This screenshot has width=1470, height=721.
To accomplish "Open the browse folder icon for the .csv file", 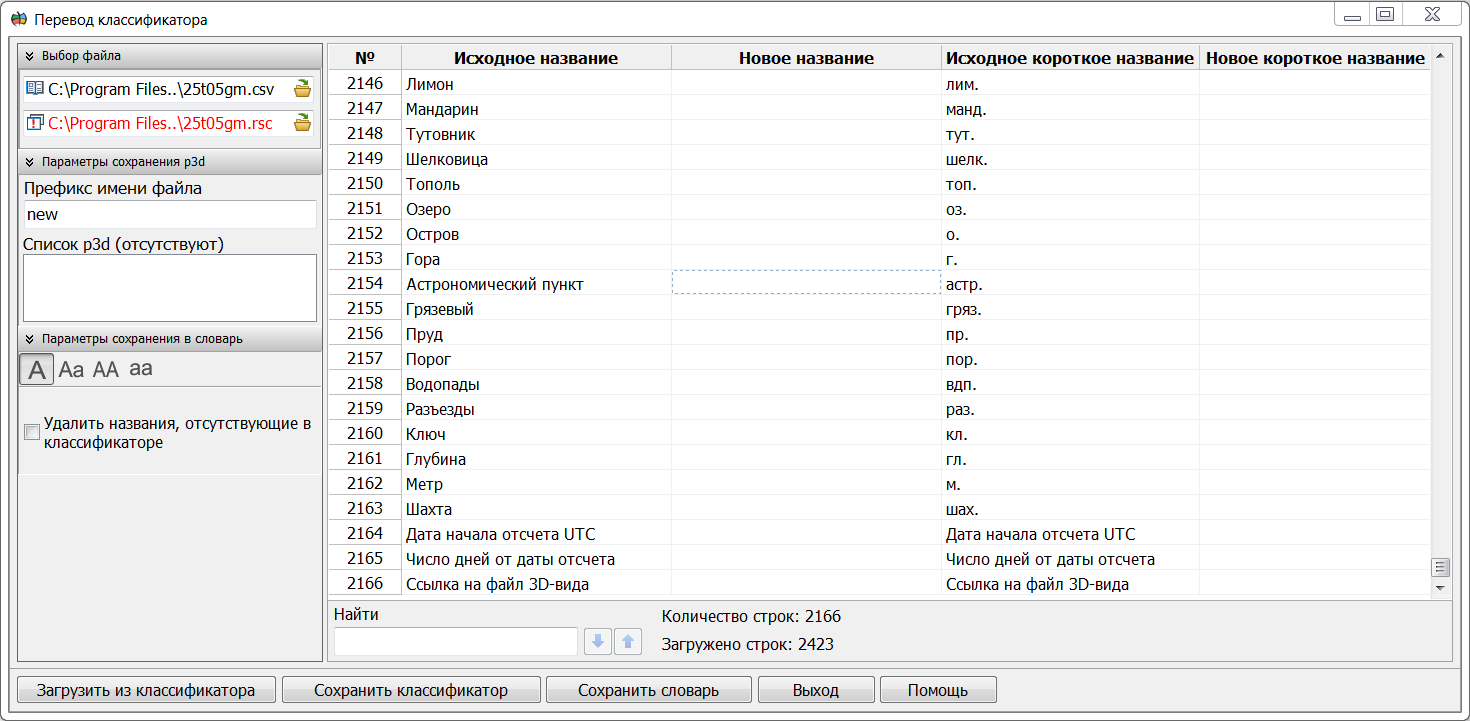I will click(302, 89).
